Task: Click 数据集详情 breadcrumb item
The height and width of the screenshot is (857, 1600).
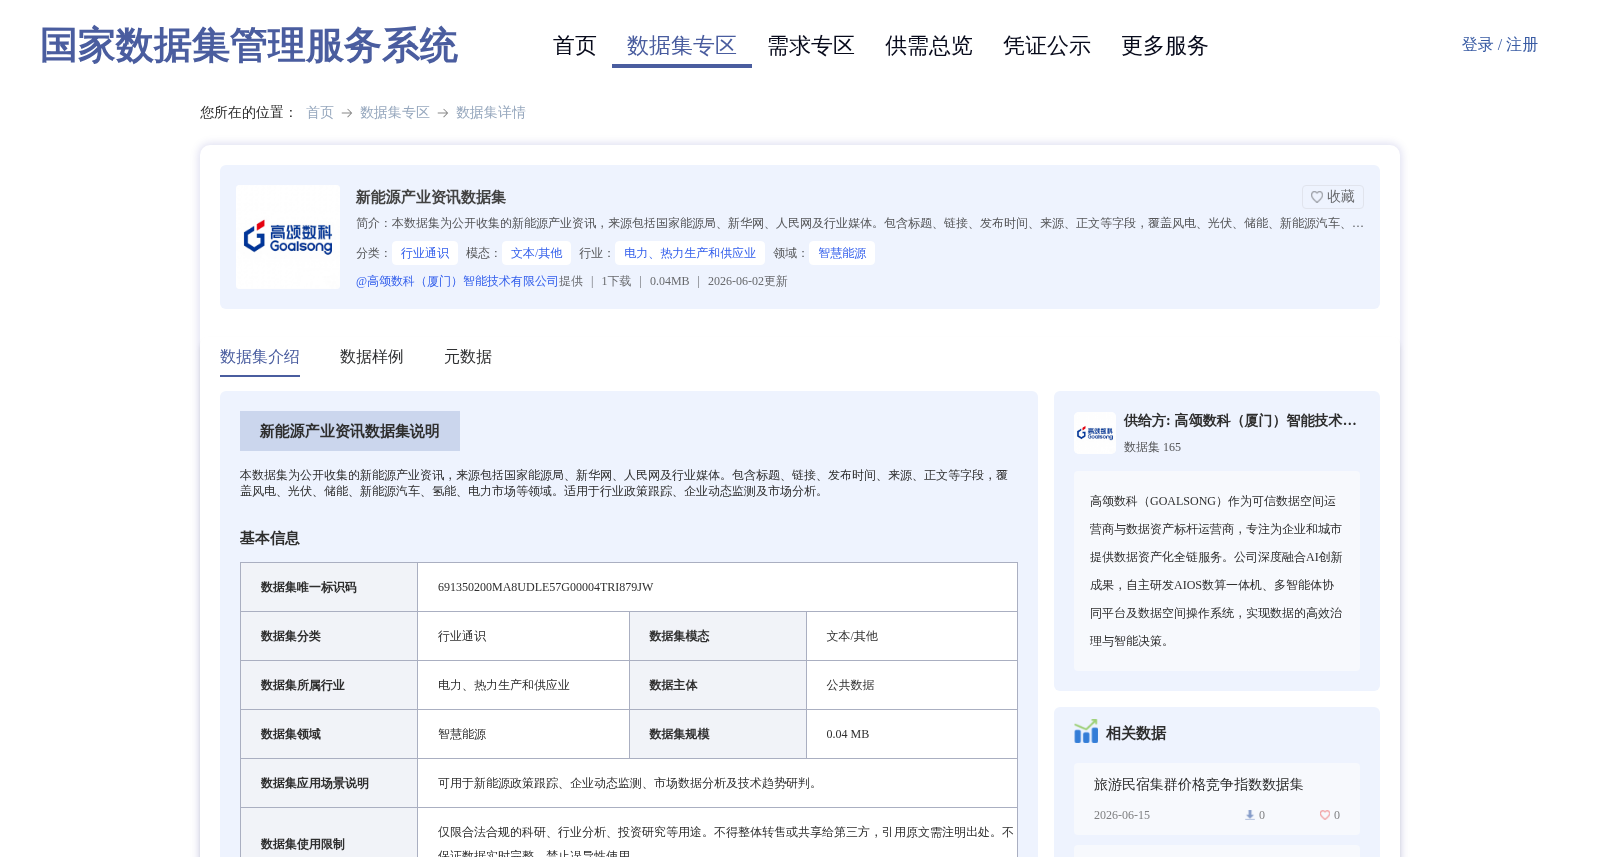Action: 491,113
